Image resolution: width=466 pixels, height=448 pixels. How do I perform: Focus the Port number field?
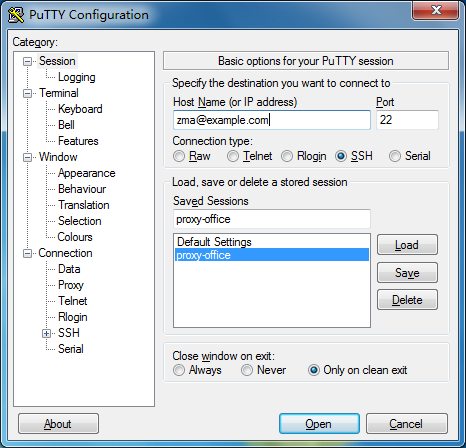(407, 120)
